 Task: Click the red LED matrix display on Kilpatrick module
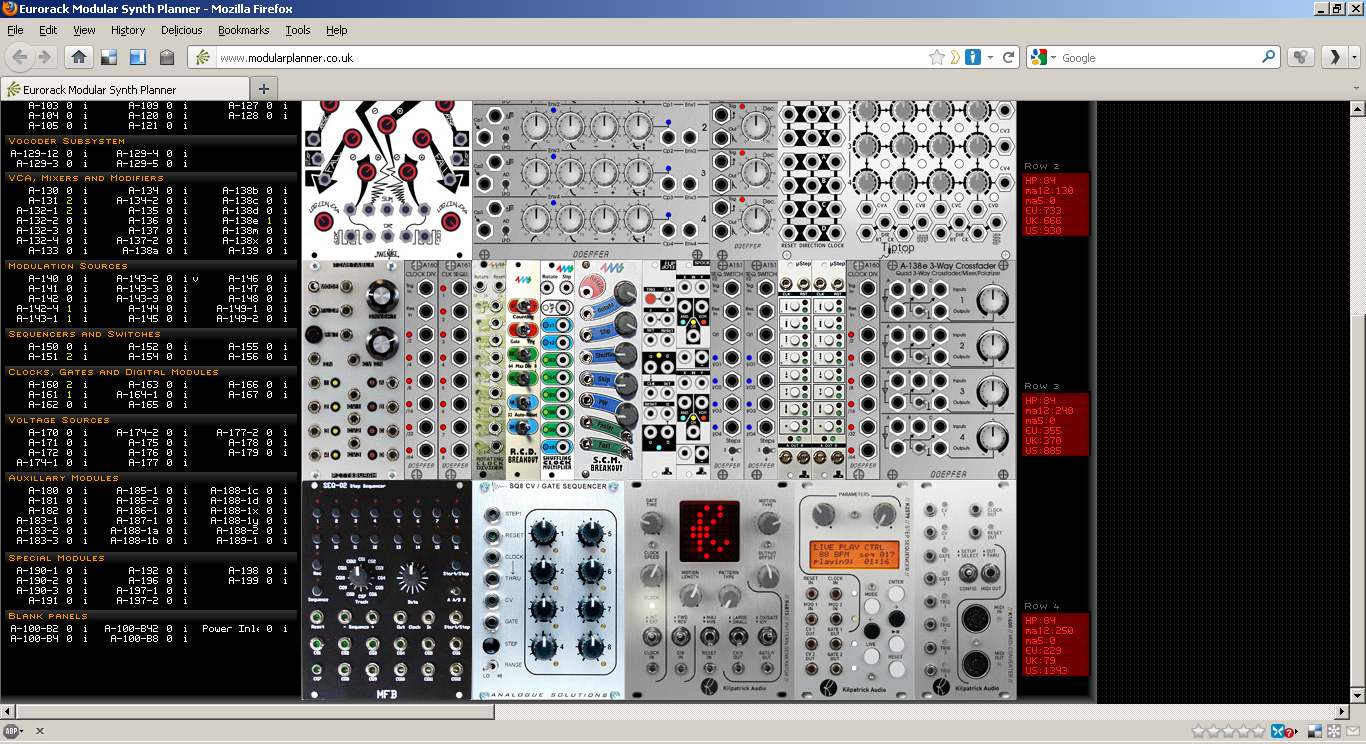click(710, 531)
